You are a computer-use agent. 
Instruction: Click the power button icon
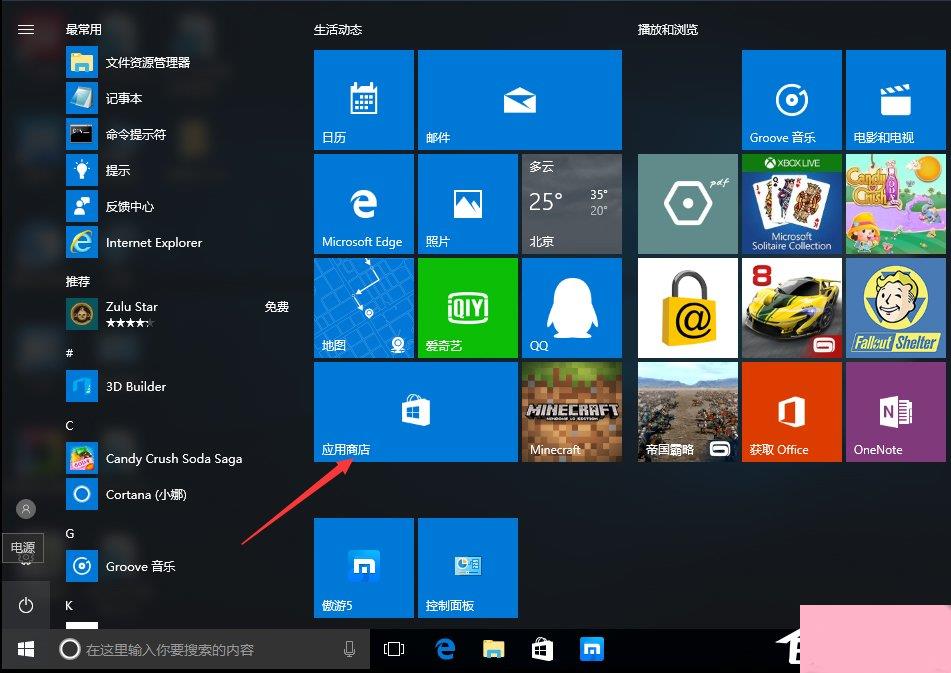pyautogui.click(x=25, y=605)
